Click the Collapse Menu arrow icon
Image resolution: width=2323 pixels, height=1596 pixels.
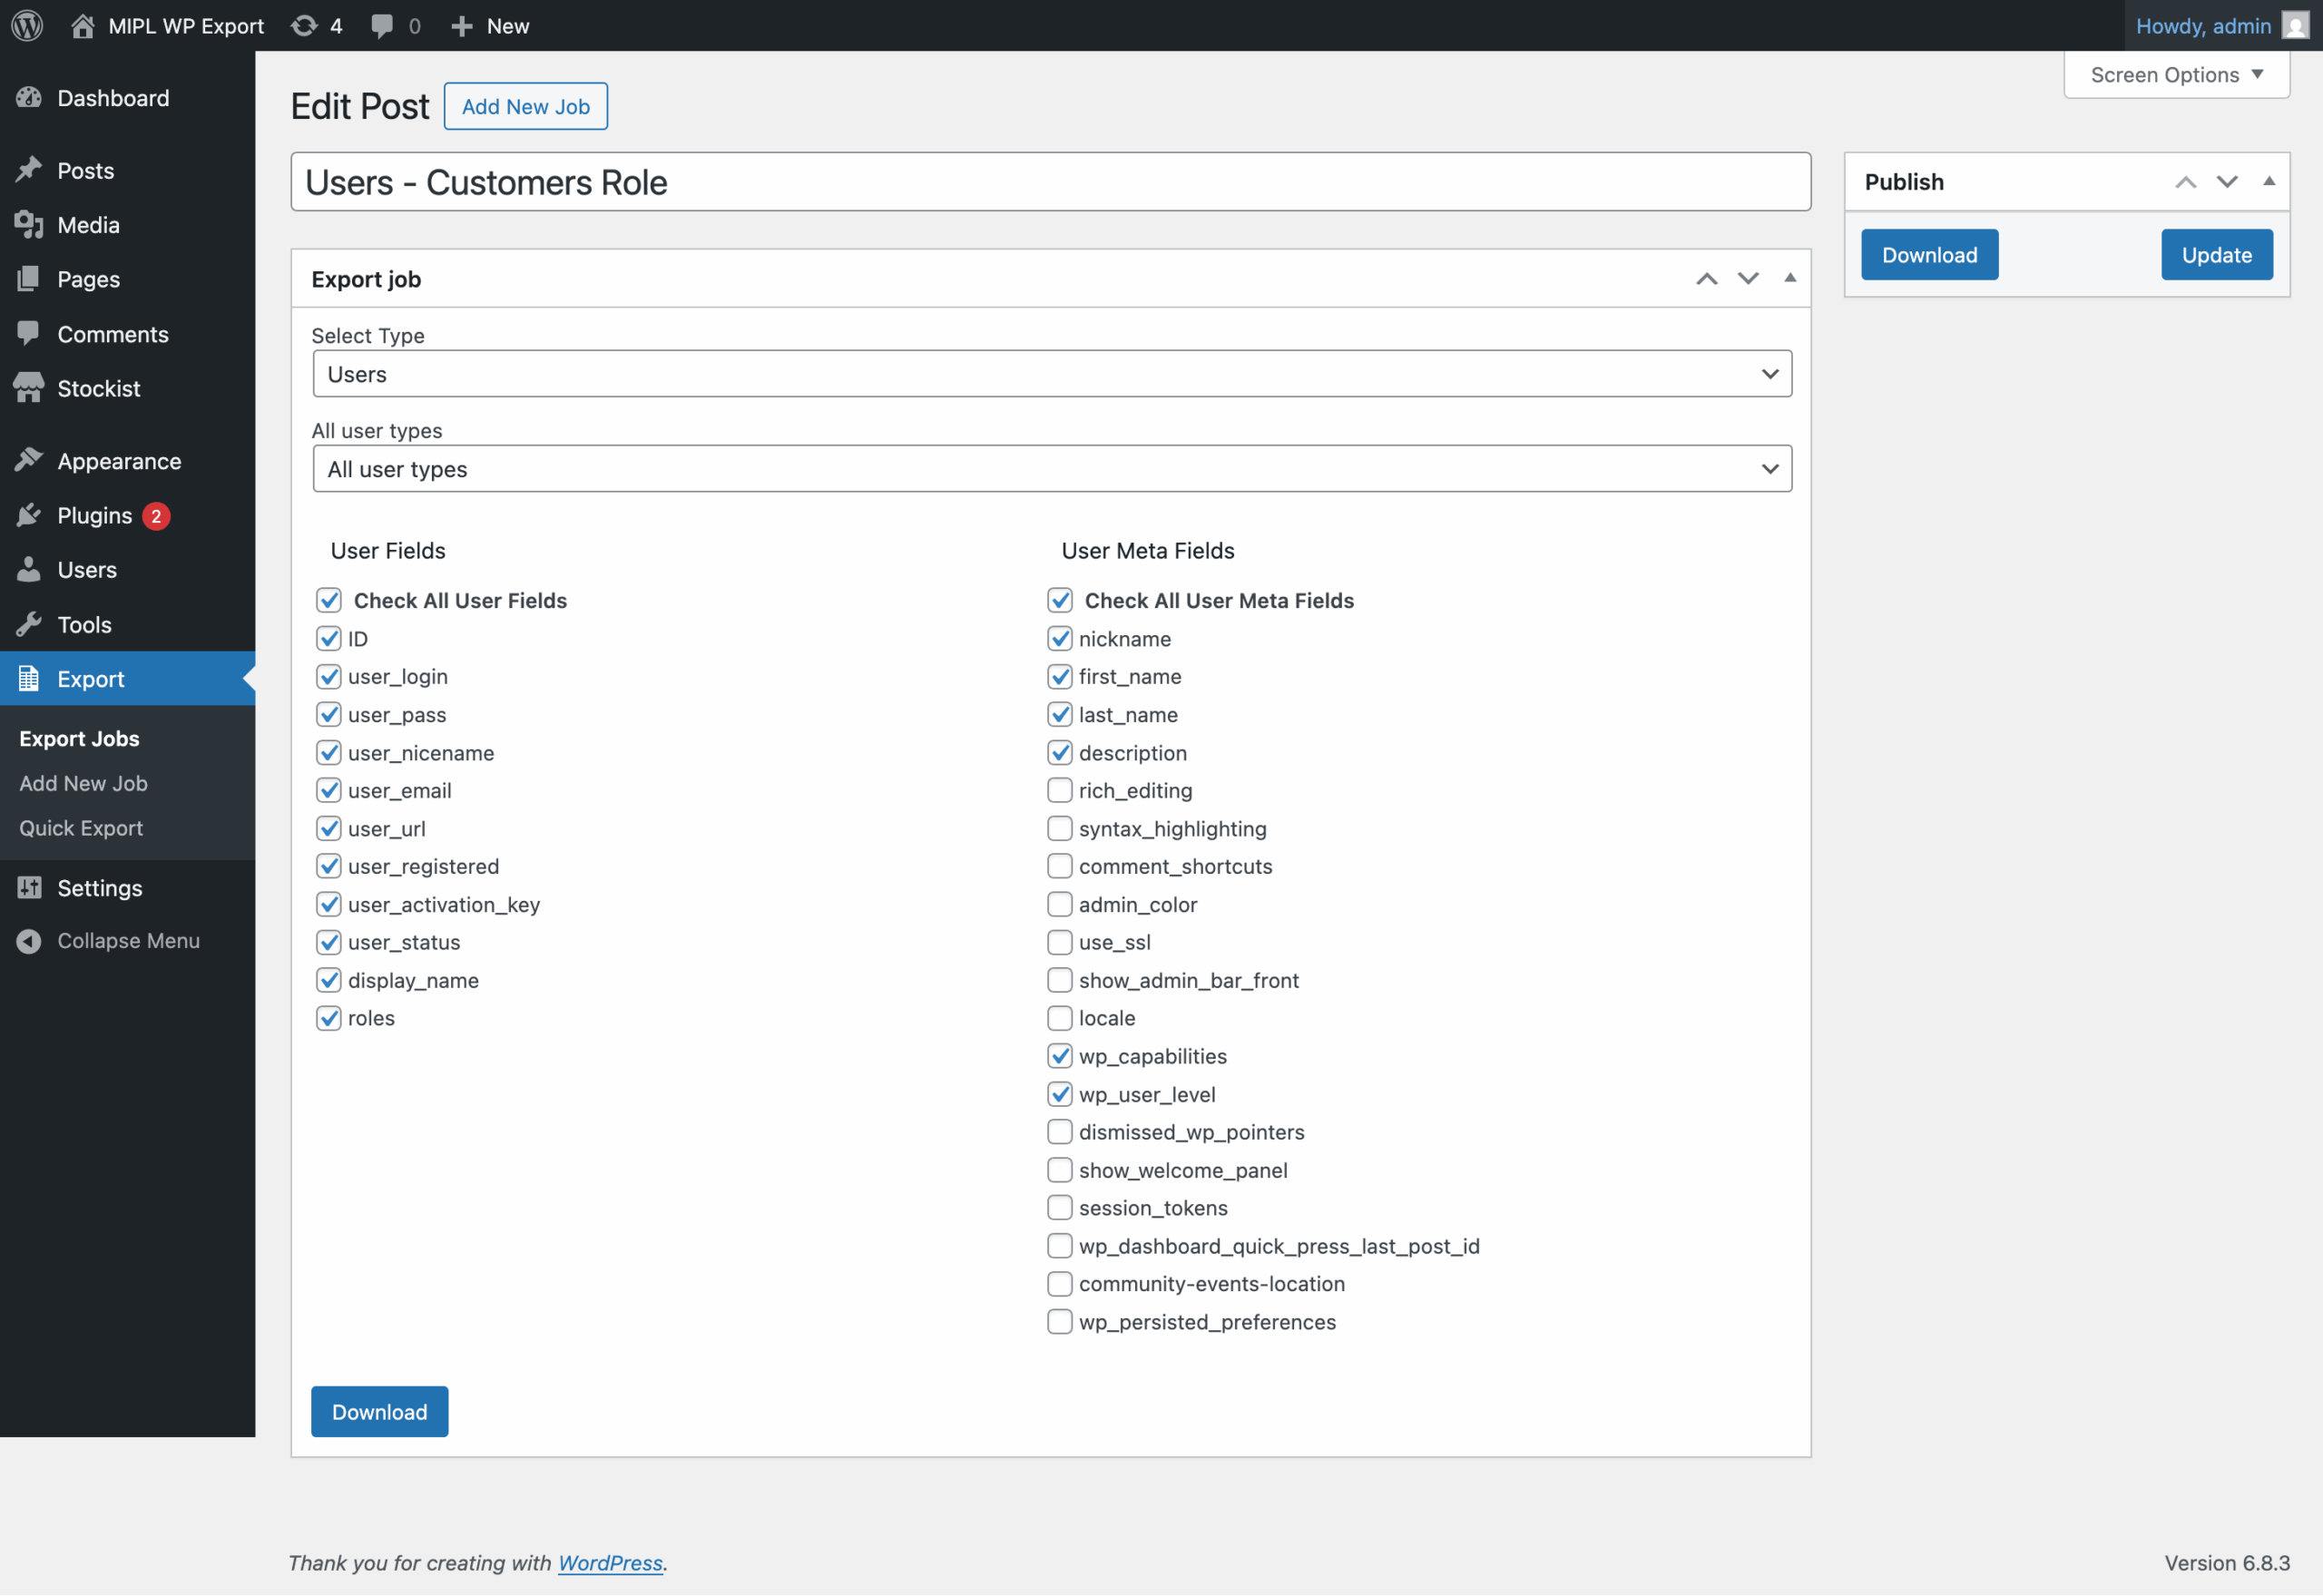click(29, 941)
